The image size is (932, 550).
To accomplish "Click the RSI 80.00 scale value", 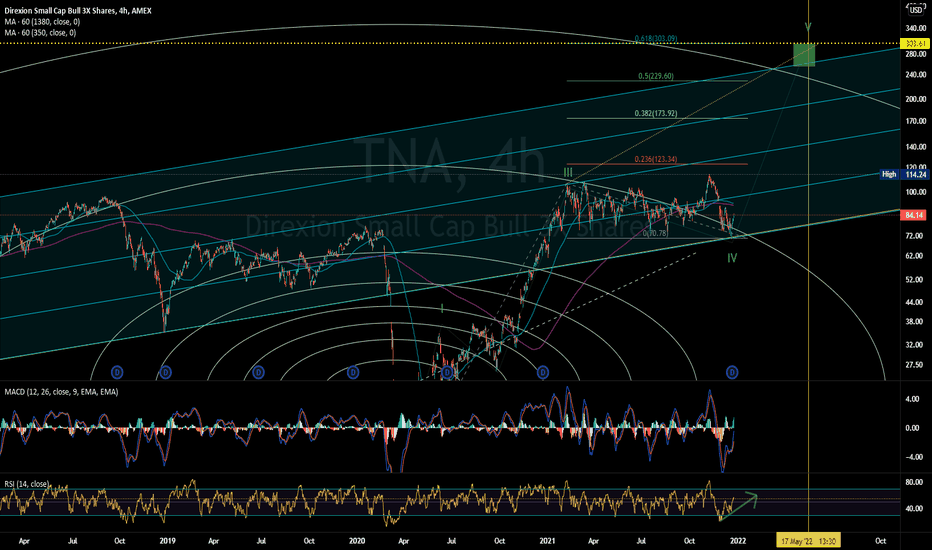I will [914, 482].
